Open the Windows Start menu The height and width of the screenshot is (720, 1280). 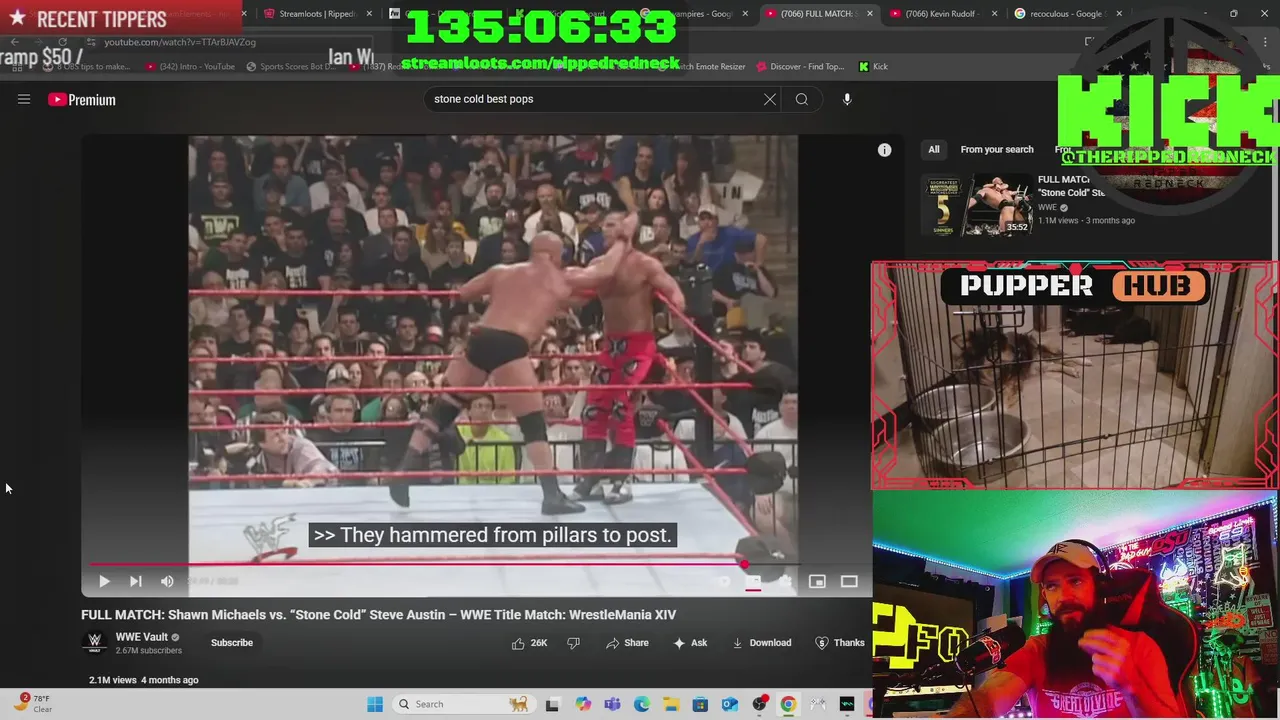click(375, 704)
